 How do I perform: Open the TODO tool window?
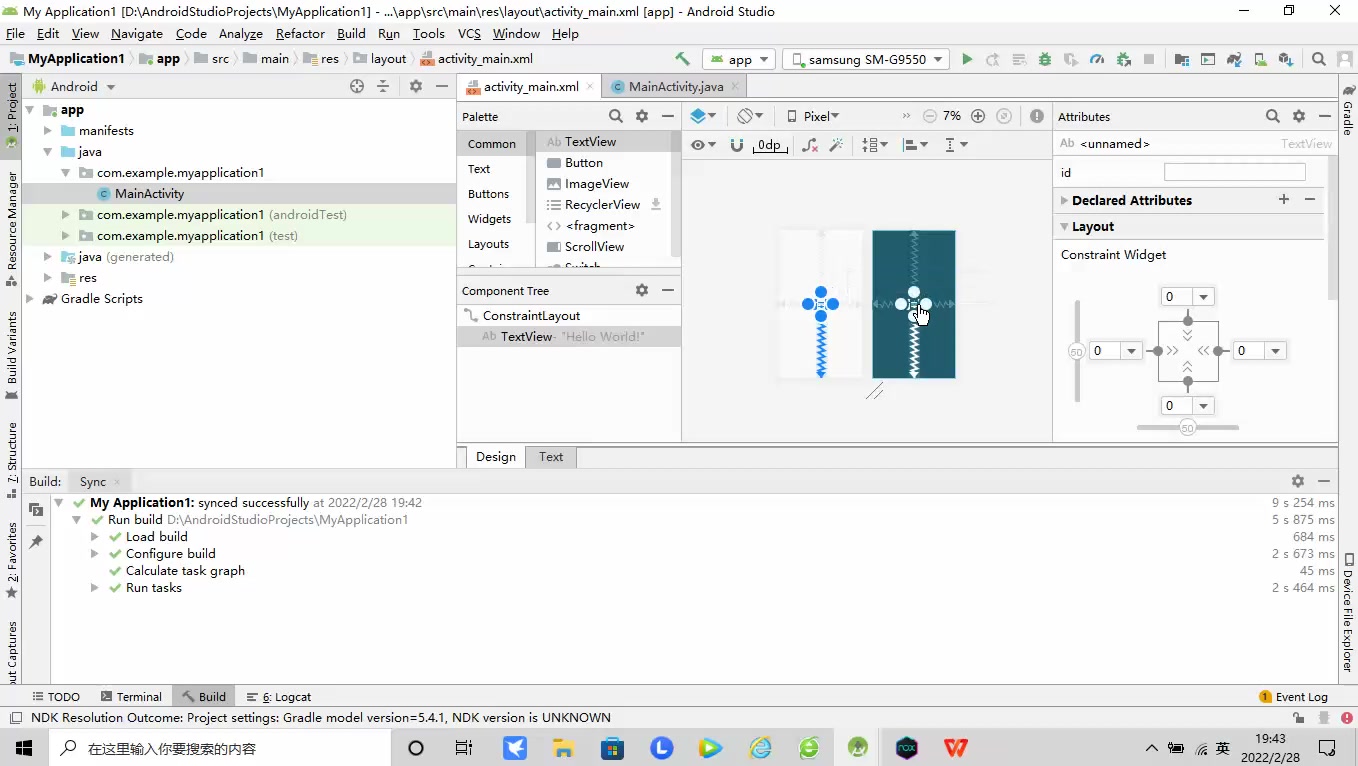tap(56, 697)
